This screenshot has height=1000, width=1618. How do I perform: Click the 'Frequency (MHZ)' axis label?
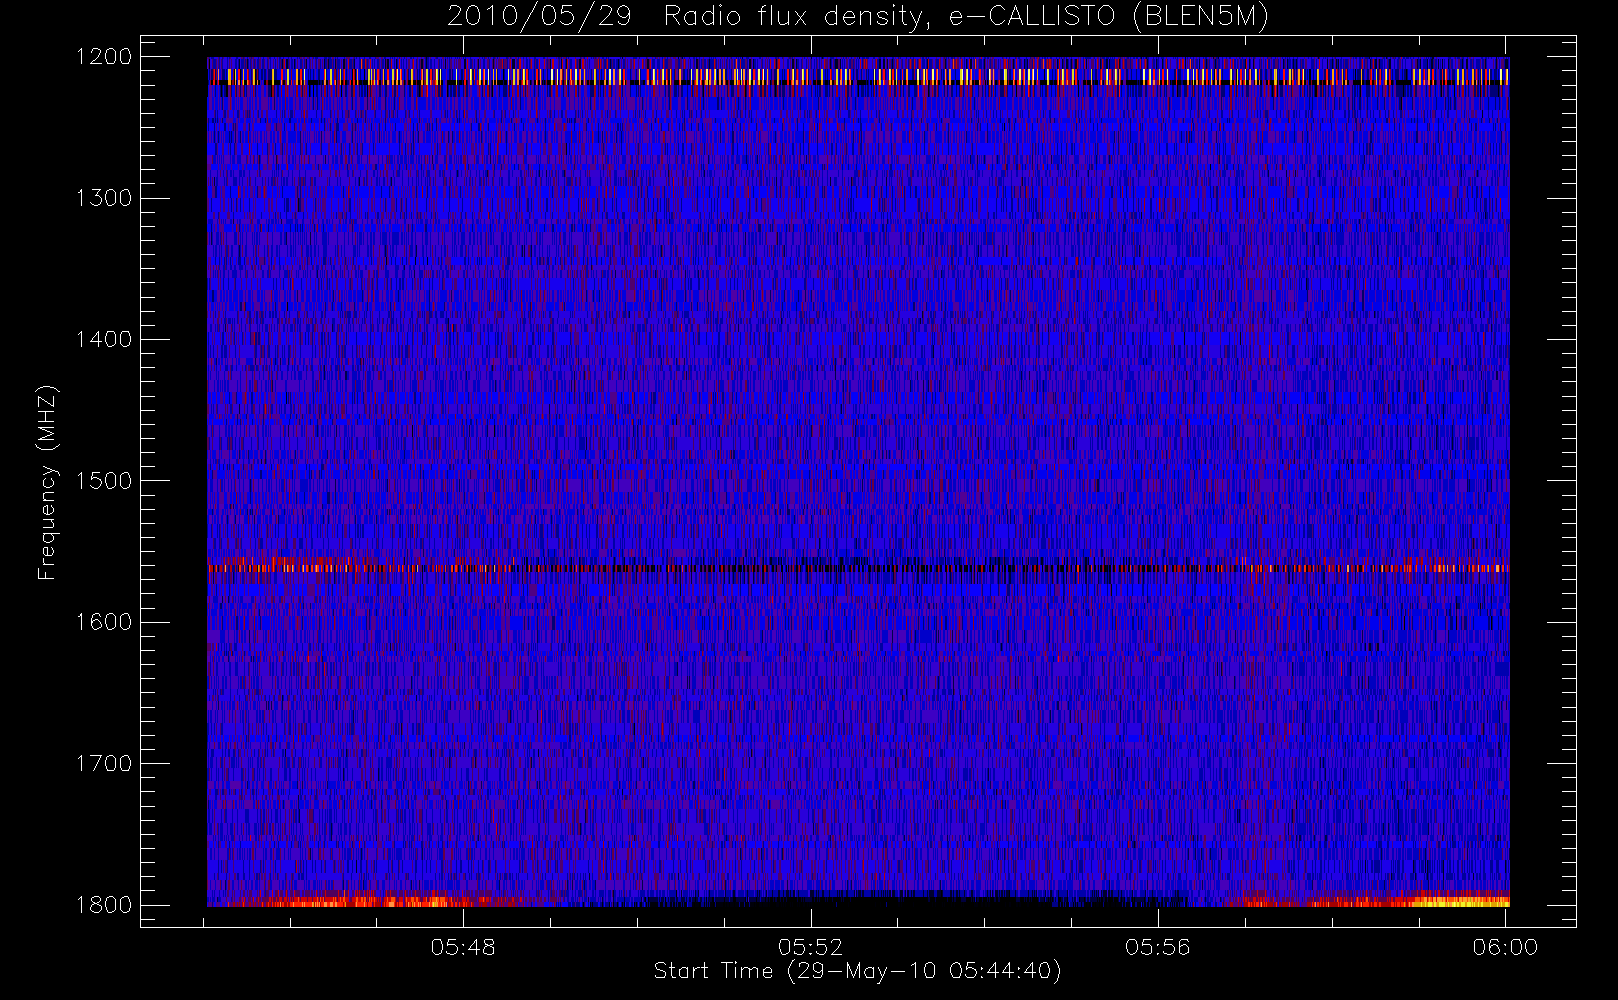pyautogui.click(x=47, y=482)
